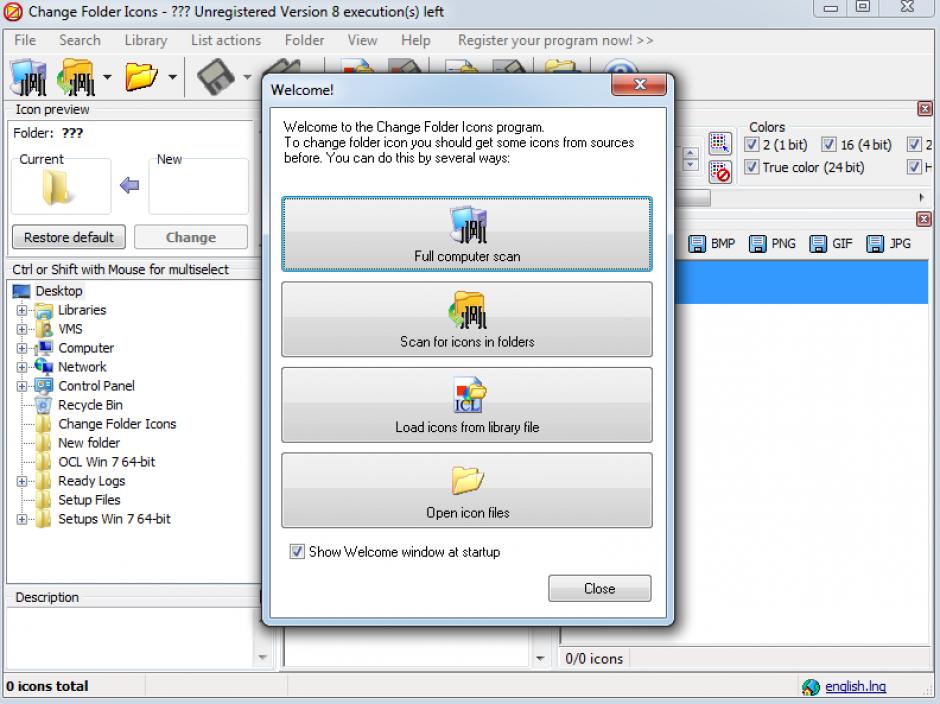Open the Search menu
The image size is (940, 704).
pos(80,40)
